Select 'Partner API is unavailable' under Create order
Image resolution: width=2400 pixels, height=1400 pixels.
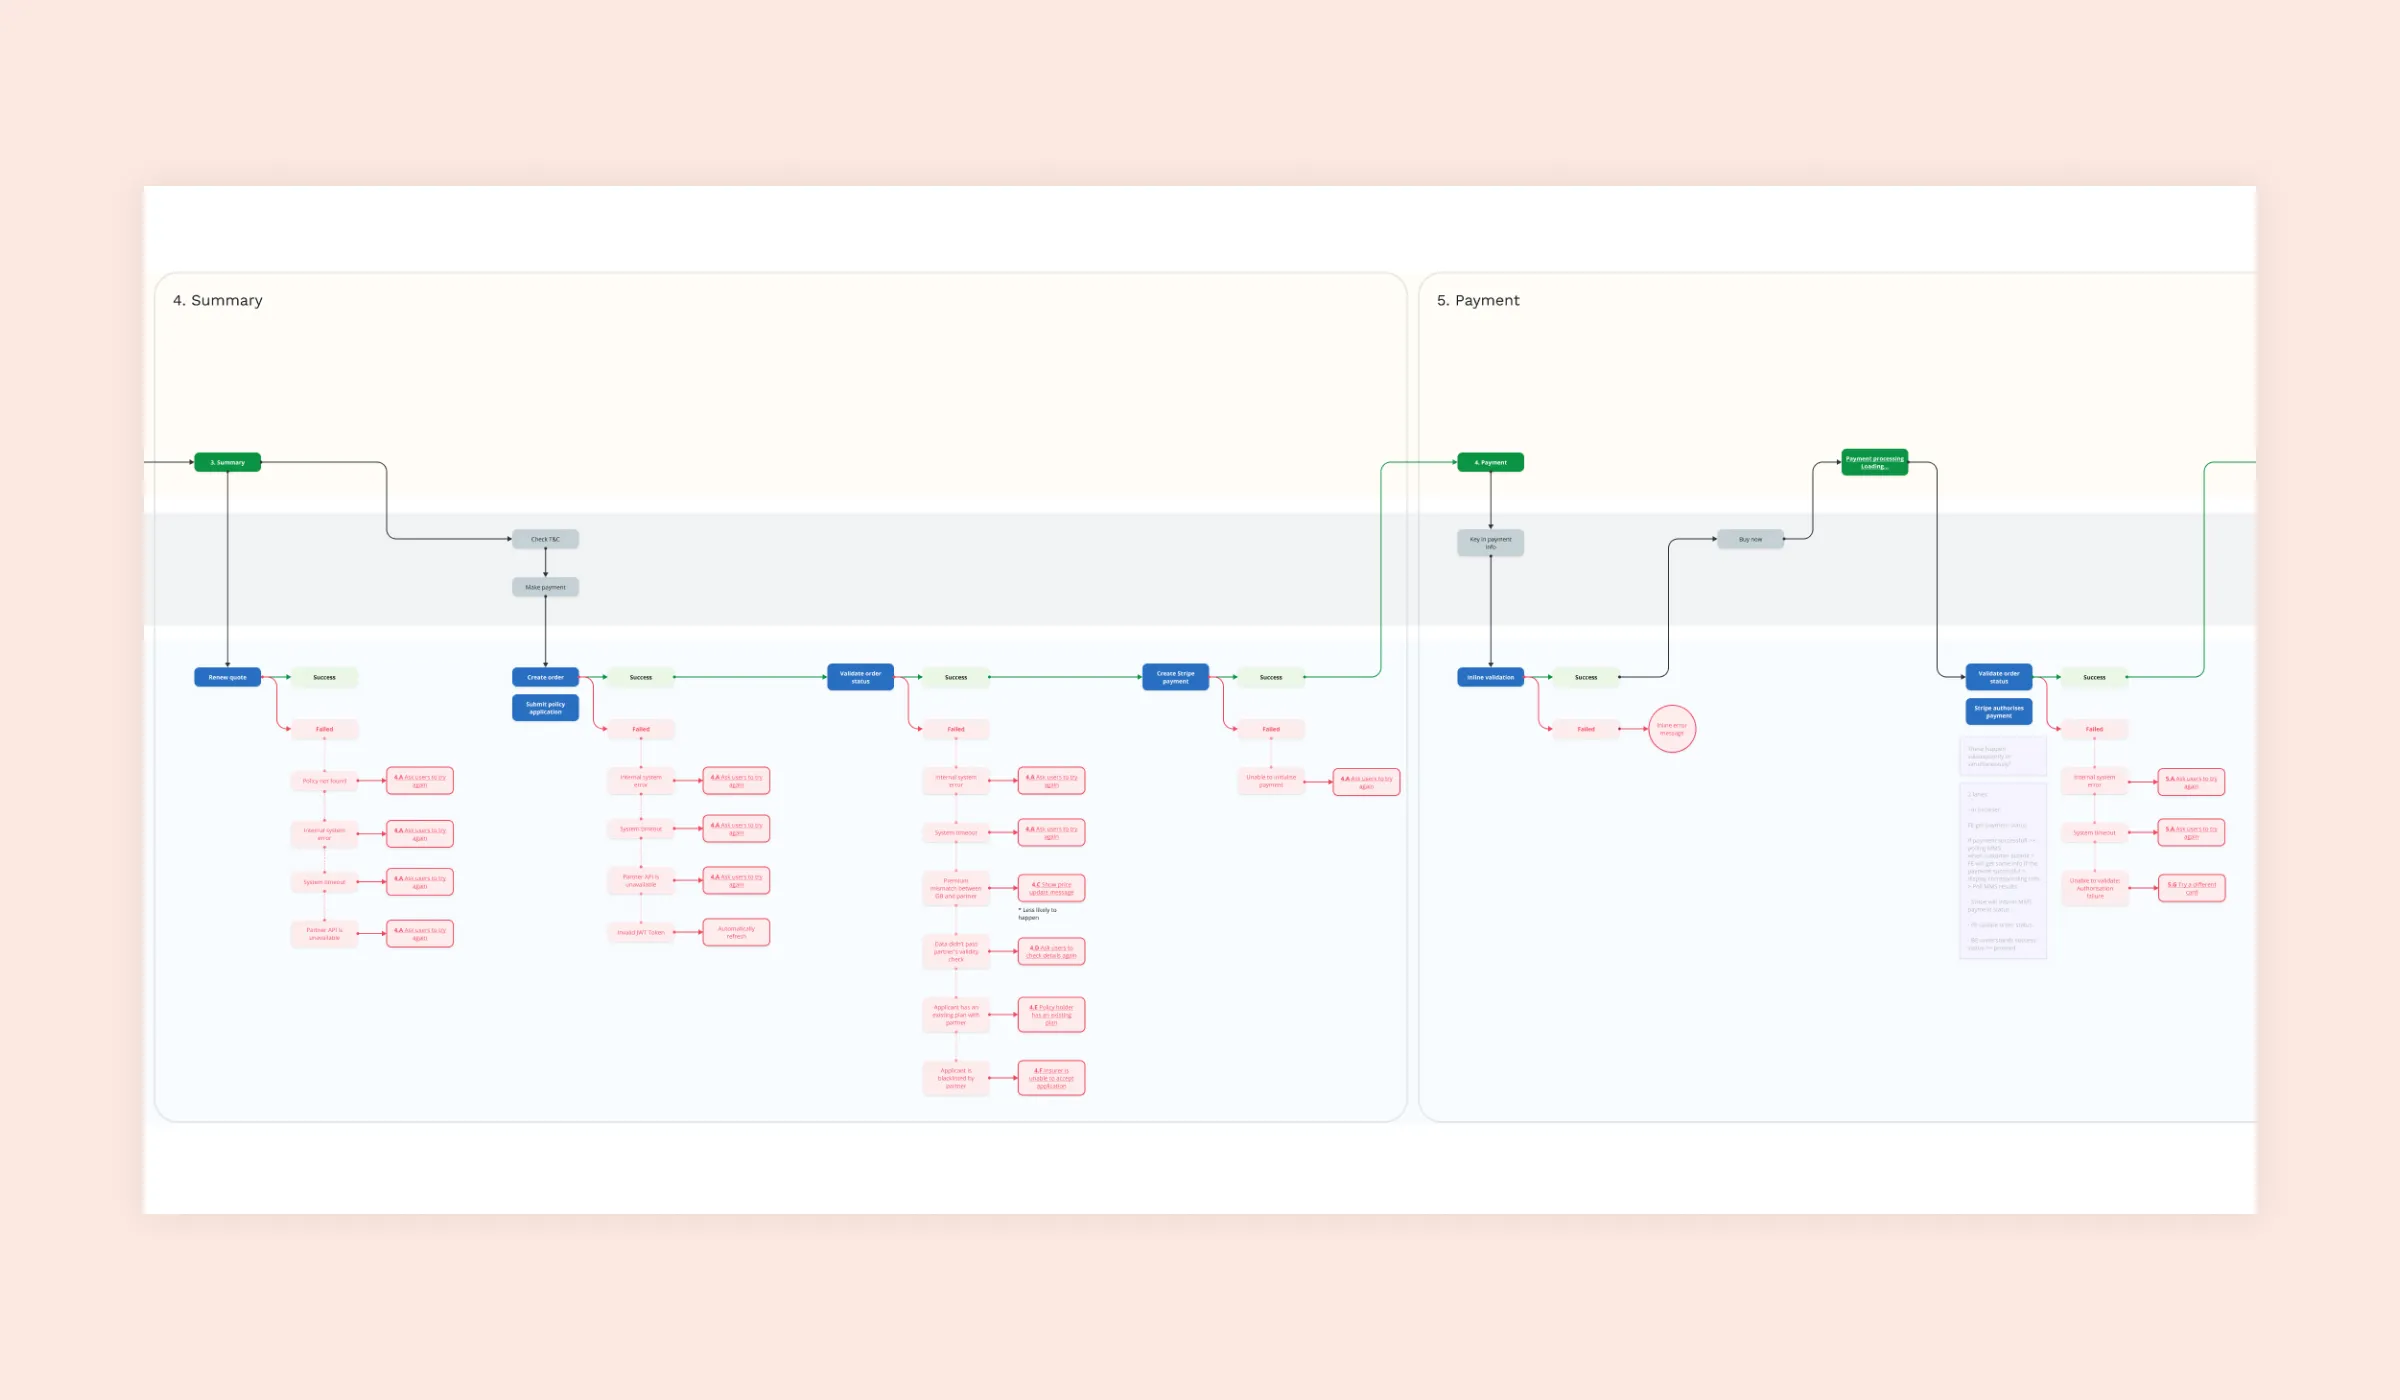click(641, 881)
